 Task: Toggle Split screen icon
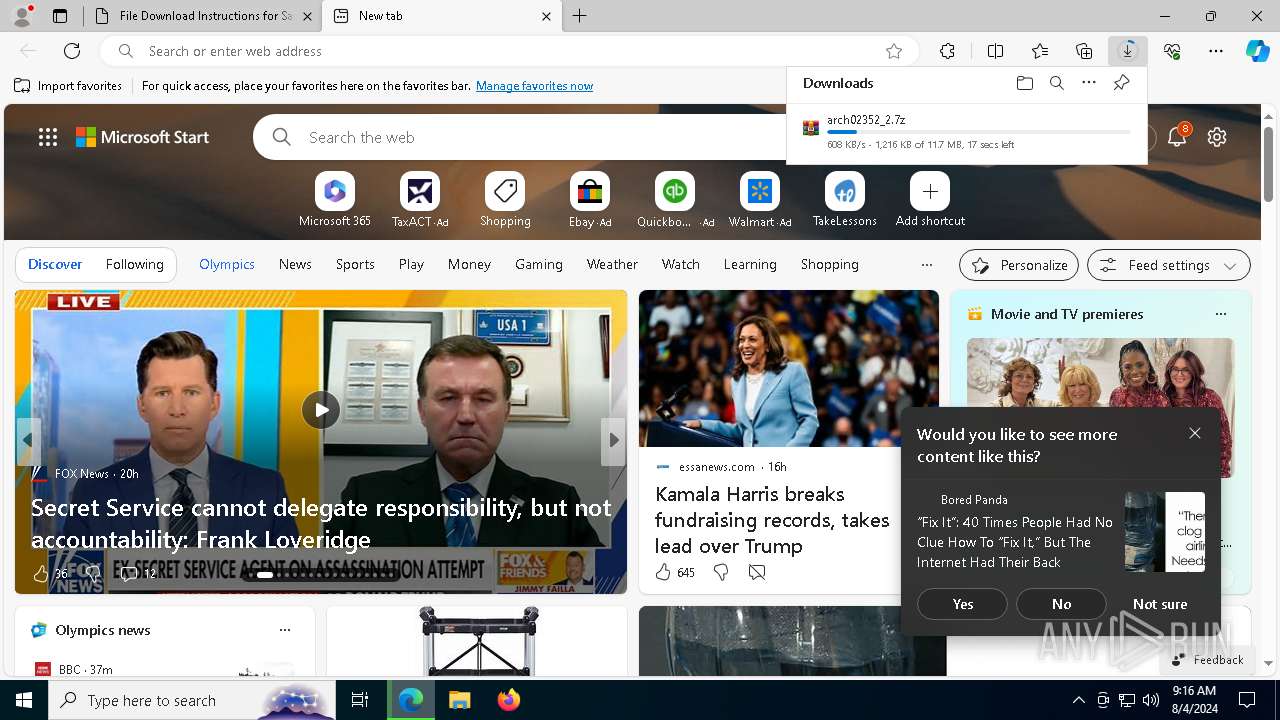click(995, 51)
